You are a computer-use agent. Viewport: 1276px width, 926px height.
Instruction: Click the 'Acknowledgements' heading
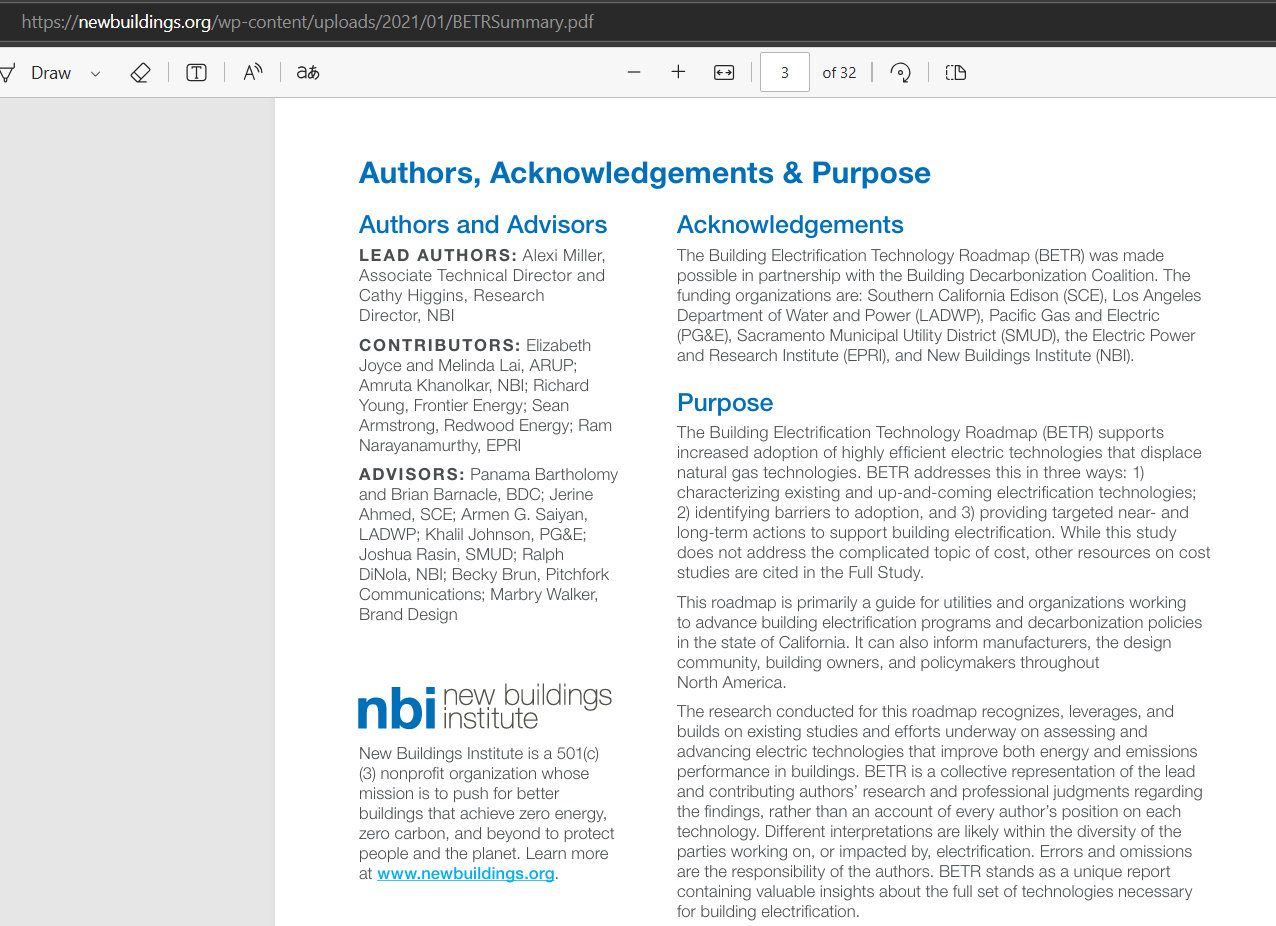click(x=790, y=225)
